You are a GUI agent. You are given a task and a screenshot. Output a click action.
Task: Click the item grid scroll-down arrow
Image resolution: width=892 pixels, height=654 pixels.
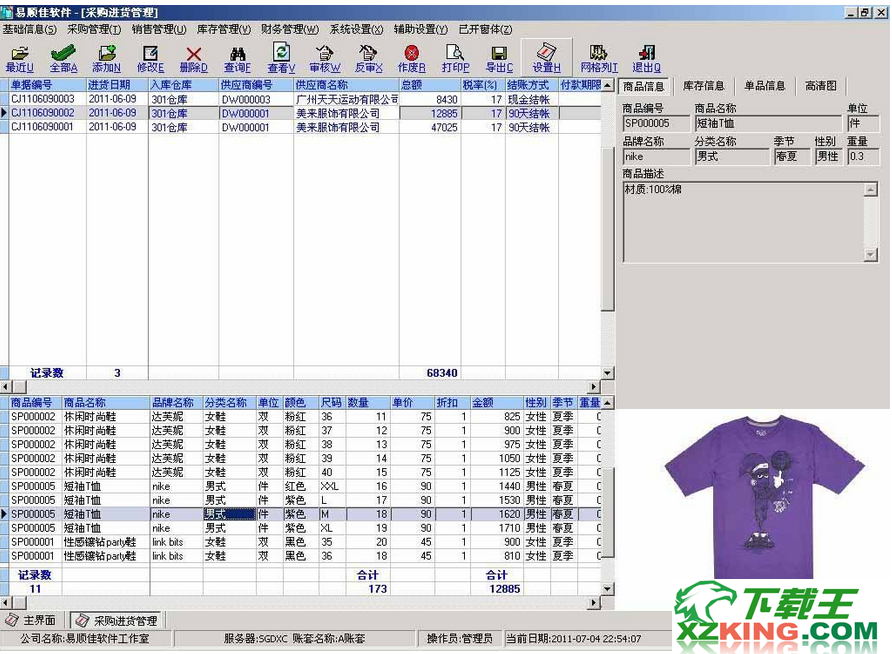pyautogui.click(x=608, y=589)
